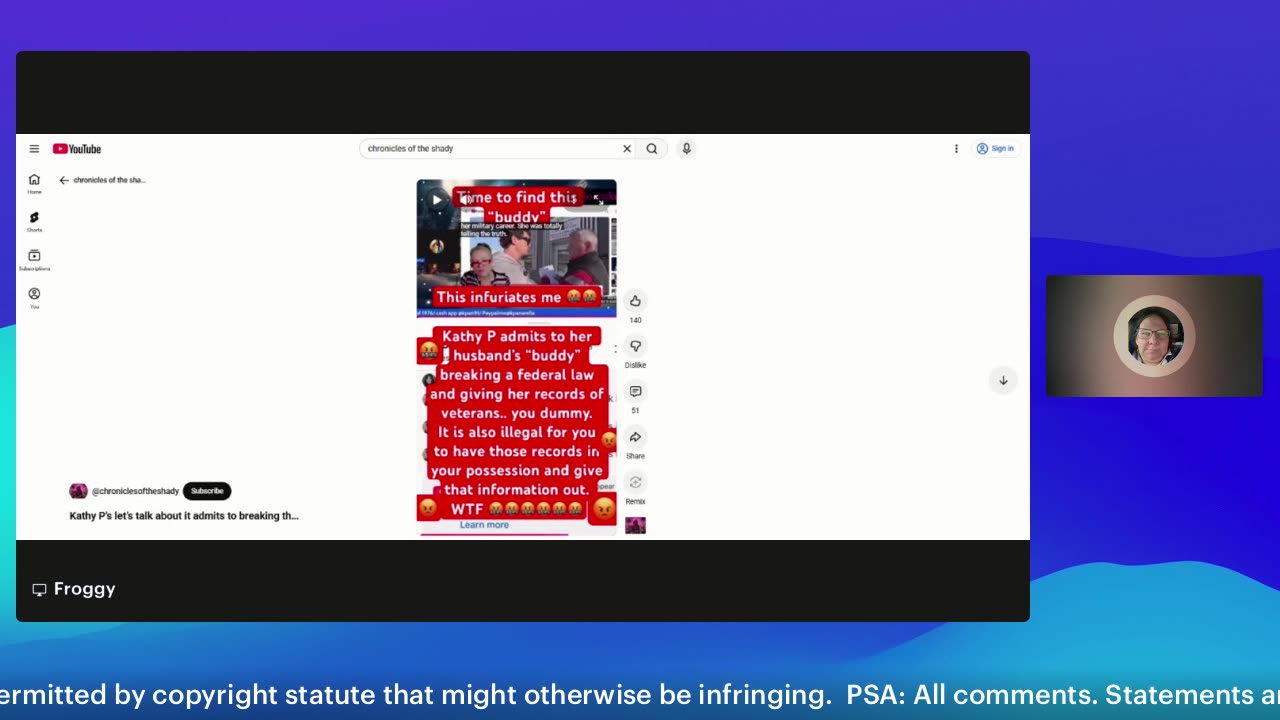Go to next Short with the down arrow
This screenshot has height=720, width=1280.
tap(1003, 380)
